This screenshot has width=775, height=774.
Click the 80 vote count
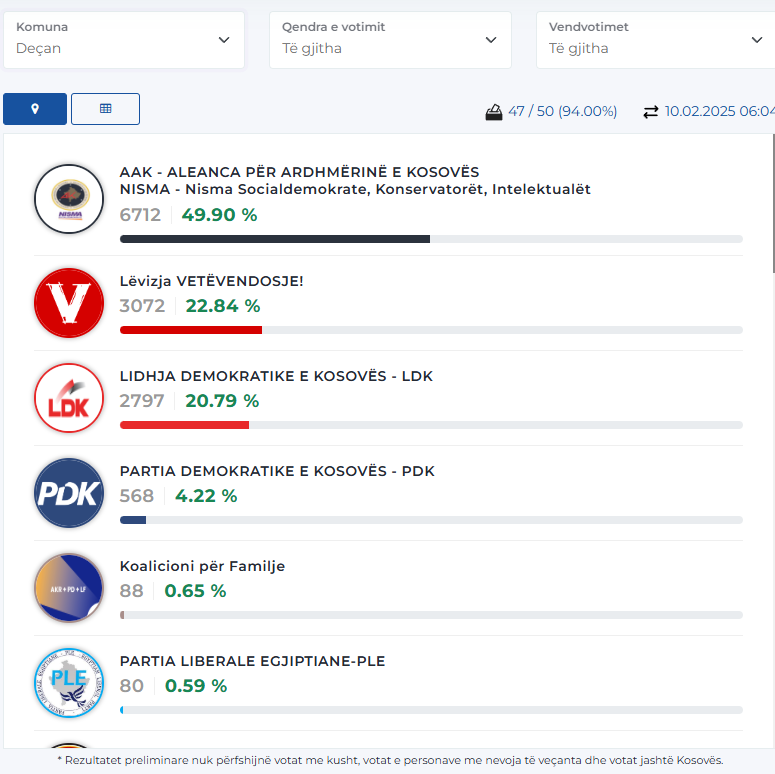point(131,686)
